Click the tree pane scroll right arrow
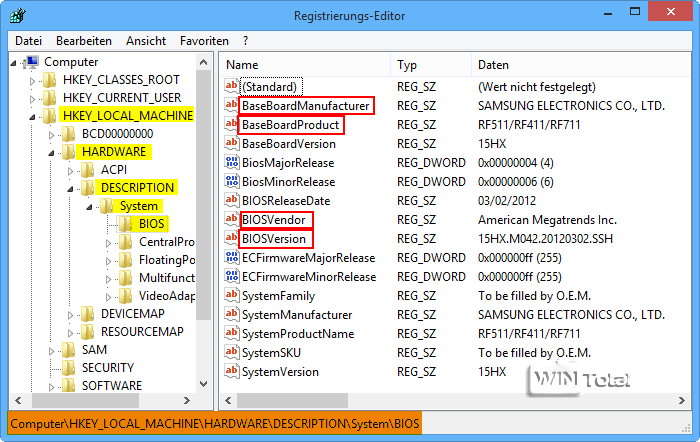The image size is (700, 442). coord(187,400)
